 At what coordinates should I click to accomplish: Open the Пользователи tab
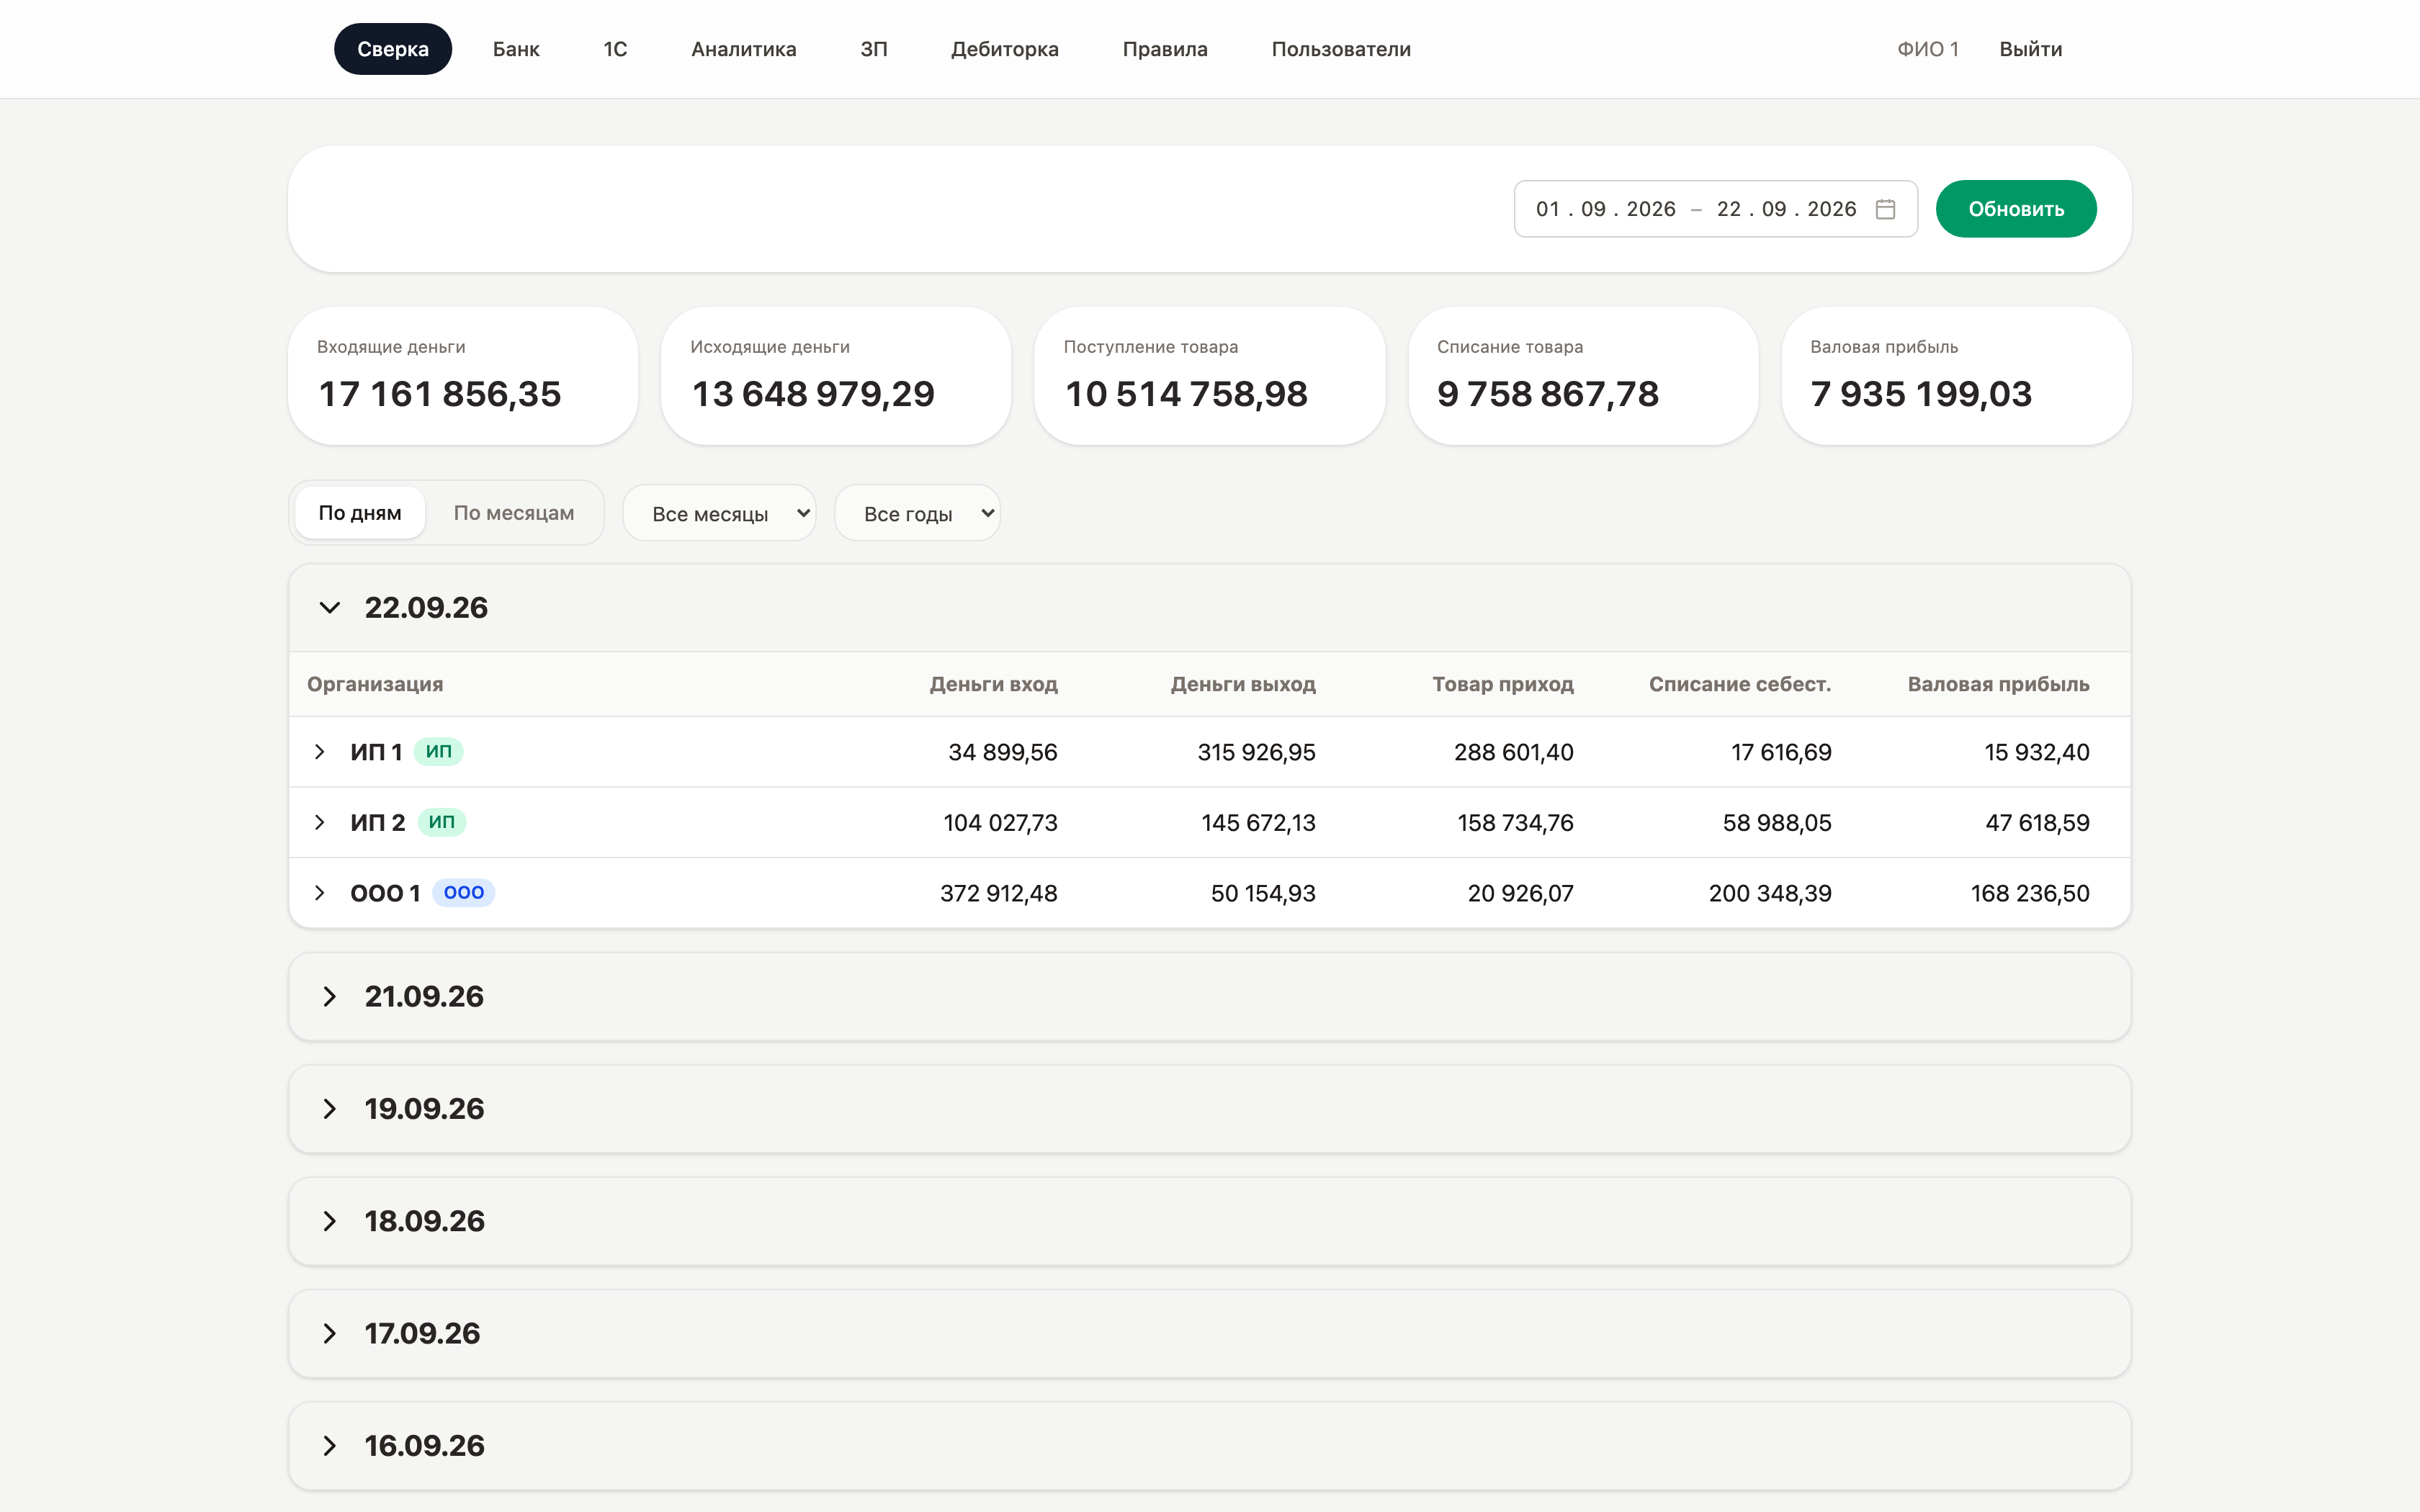tap(1341, 49)
